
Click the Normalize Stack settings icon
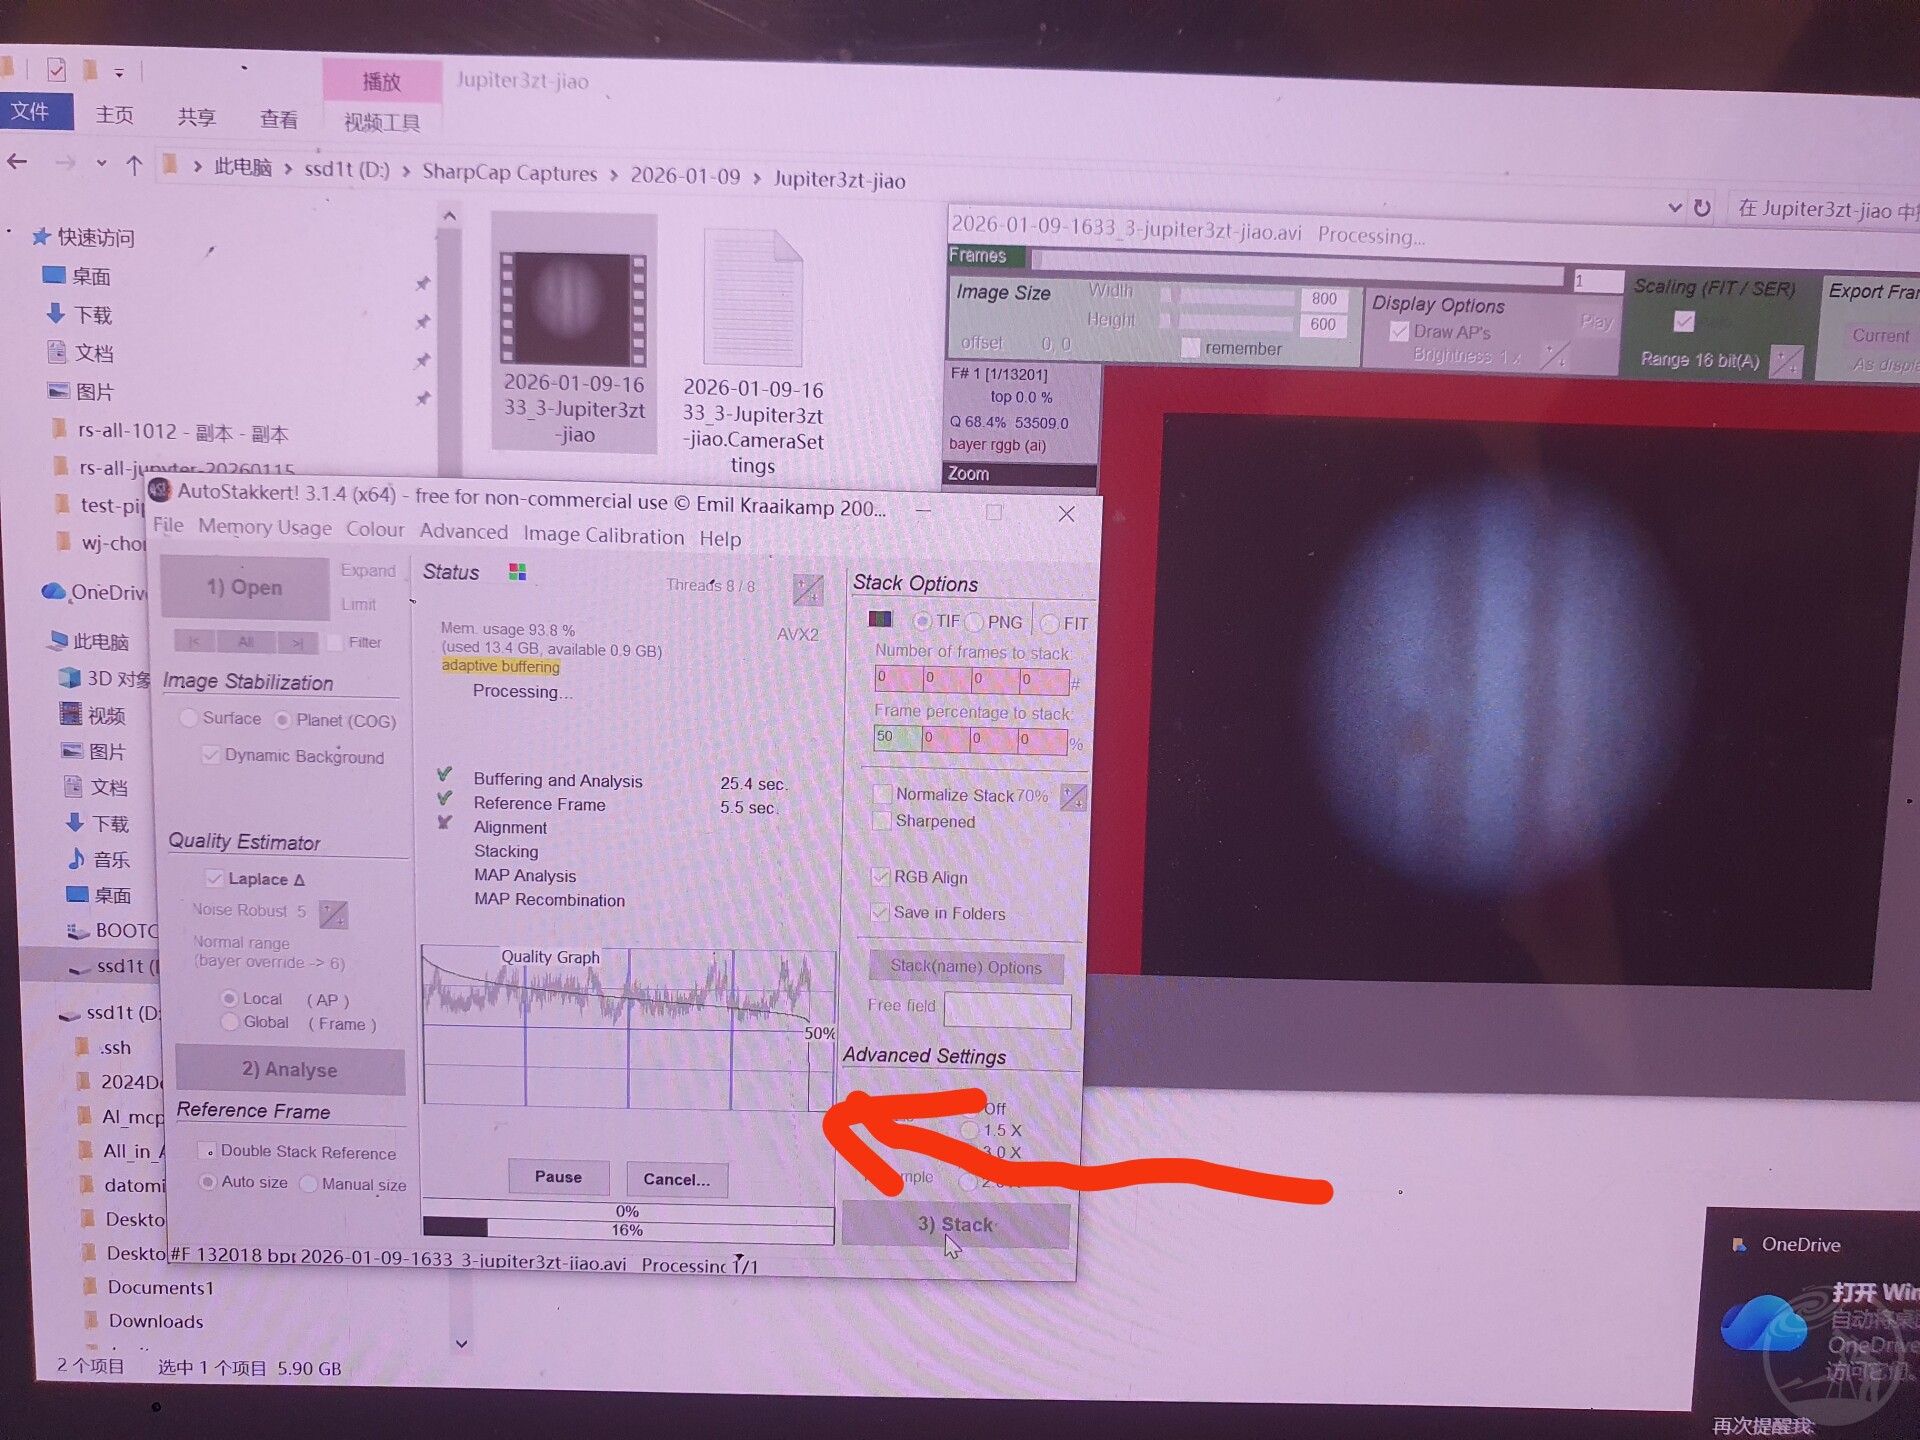coord(1073,797)
